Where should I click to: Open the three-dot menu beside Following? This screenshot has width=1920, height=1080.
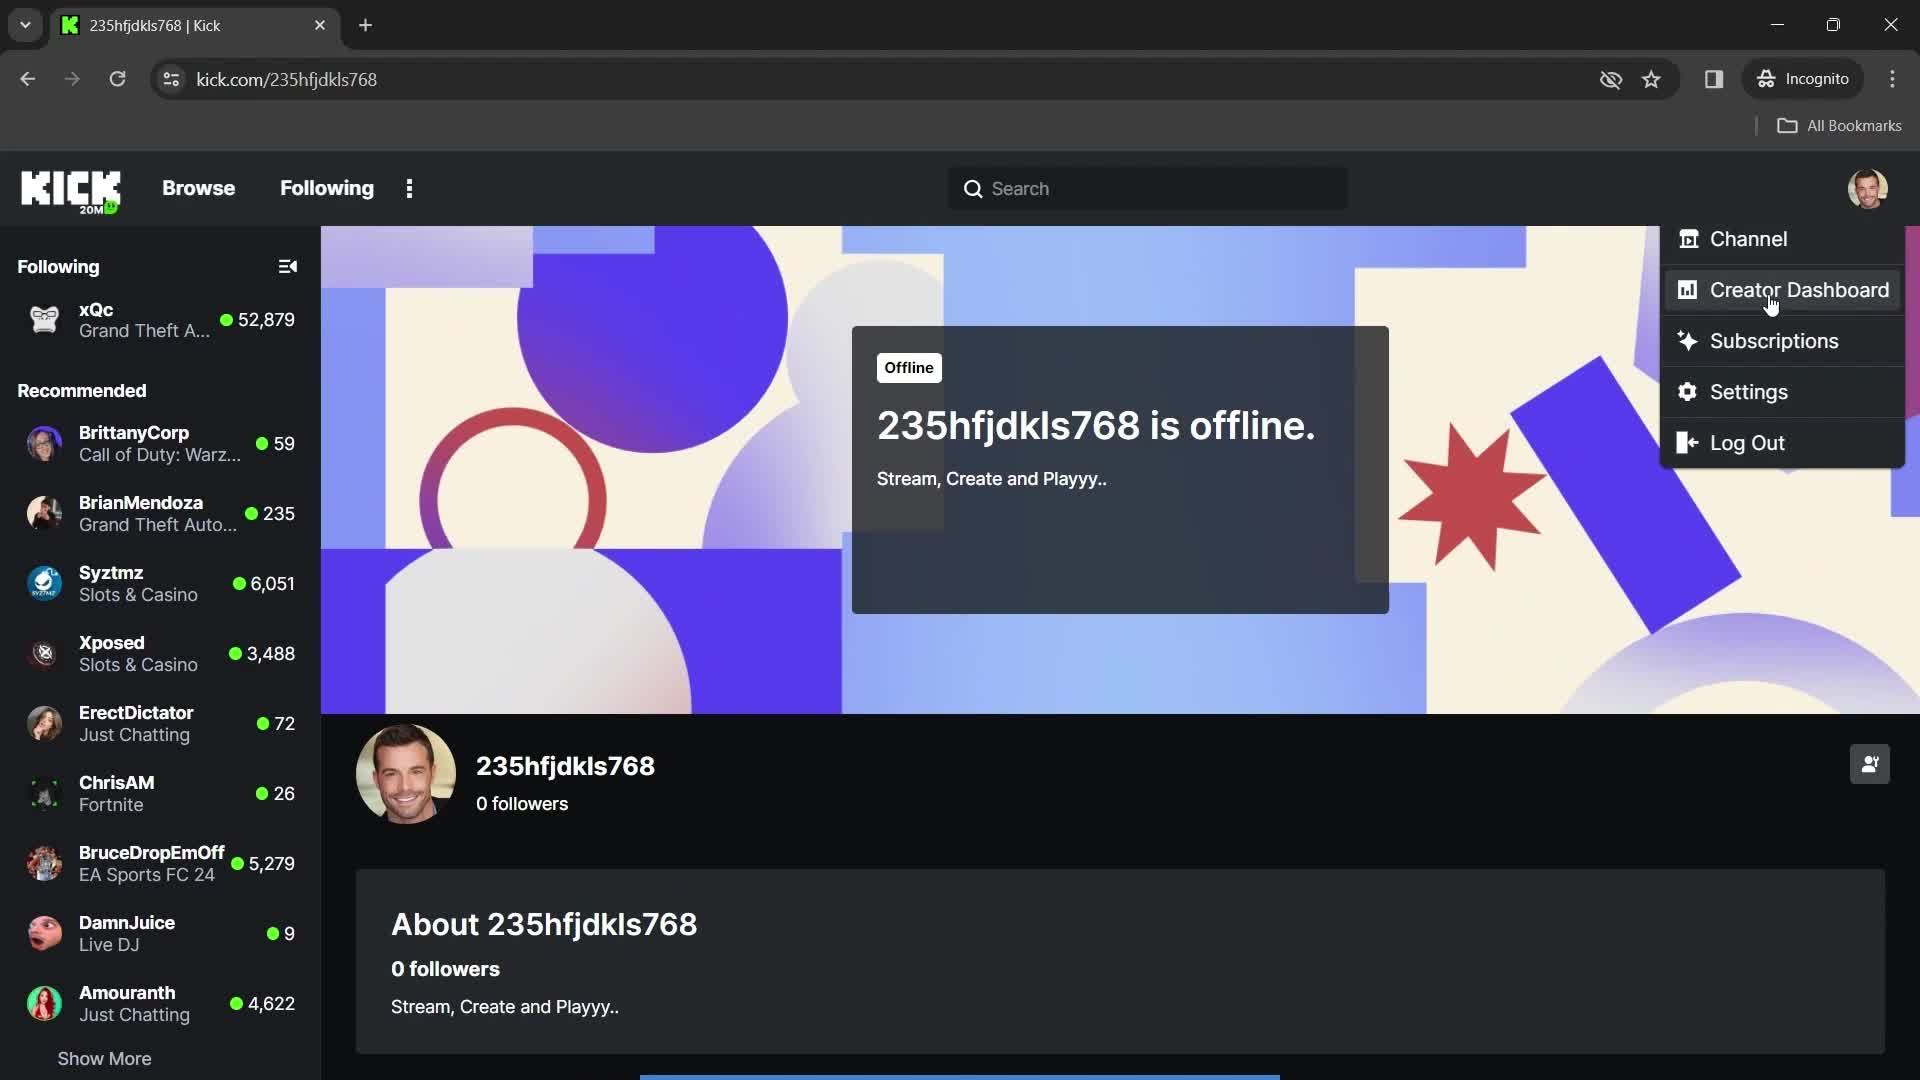tap(409, 189)
